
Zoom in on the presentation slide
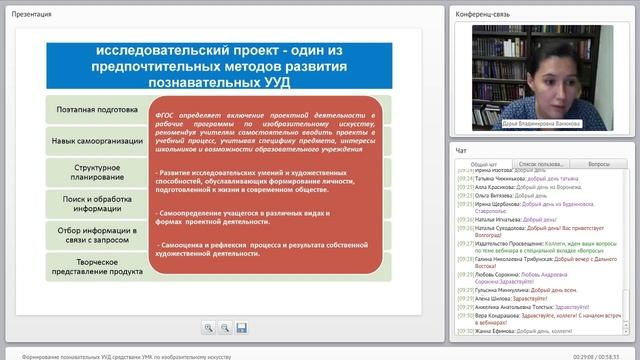point(209,328)
